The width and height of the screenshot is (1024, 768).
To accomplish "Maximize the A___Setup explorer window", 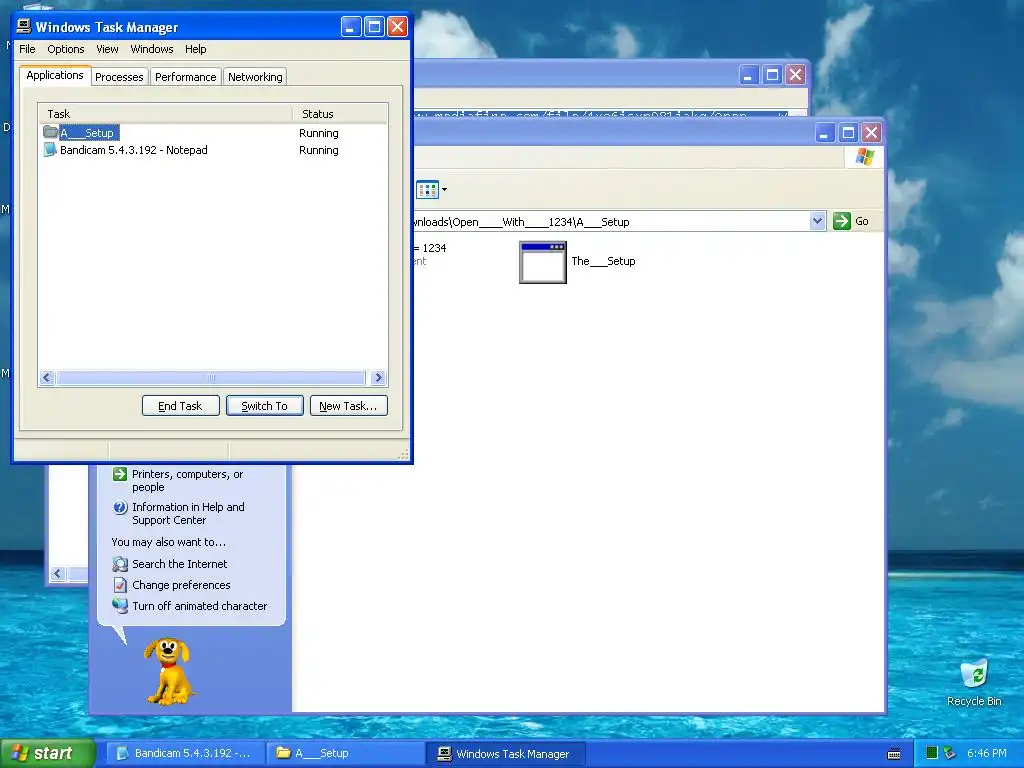I will (x=848, y=133).
